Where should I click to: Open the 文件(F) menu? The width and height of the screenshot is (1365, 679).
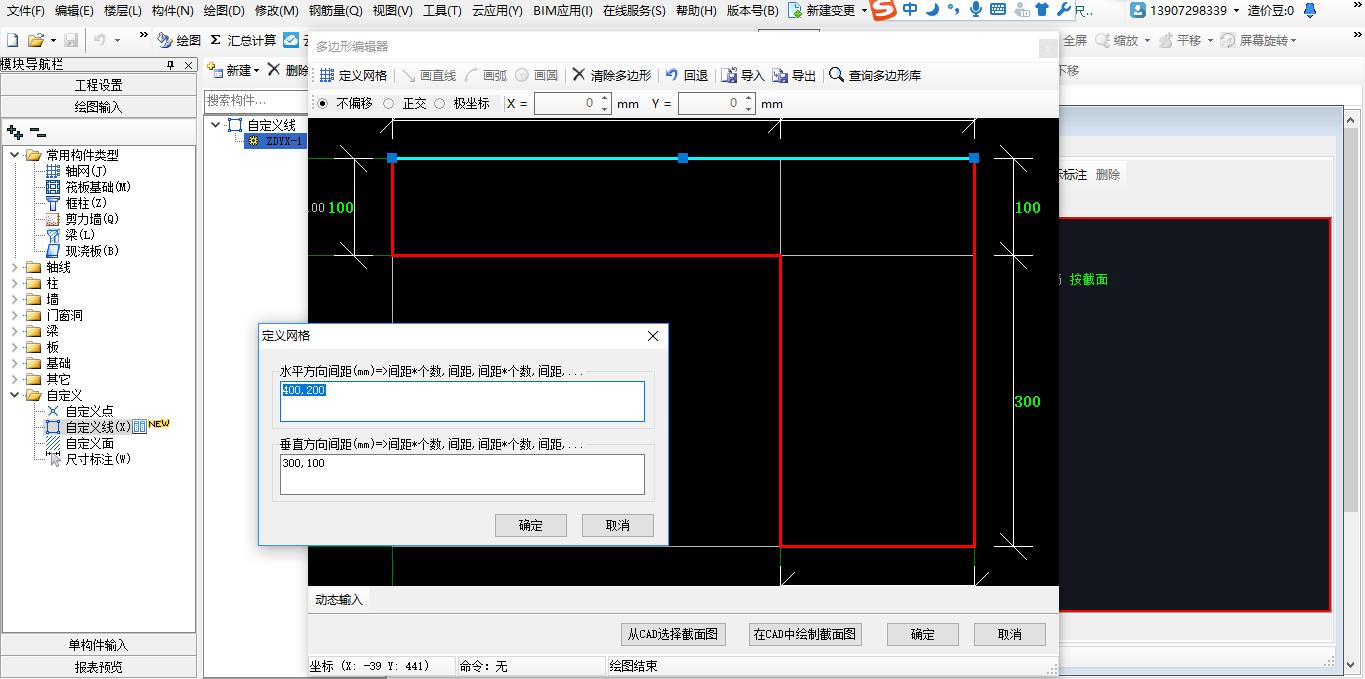coord(26,10)
